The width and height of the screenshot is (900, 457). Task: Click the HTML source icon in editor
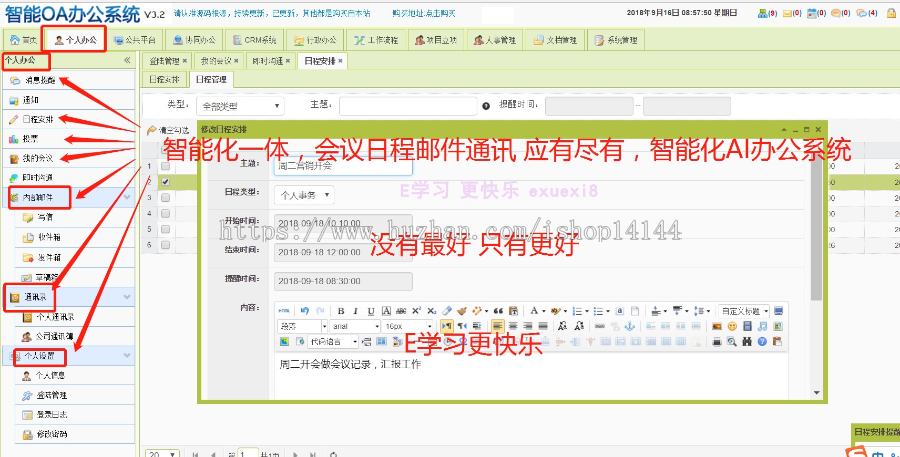point(284,311)
